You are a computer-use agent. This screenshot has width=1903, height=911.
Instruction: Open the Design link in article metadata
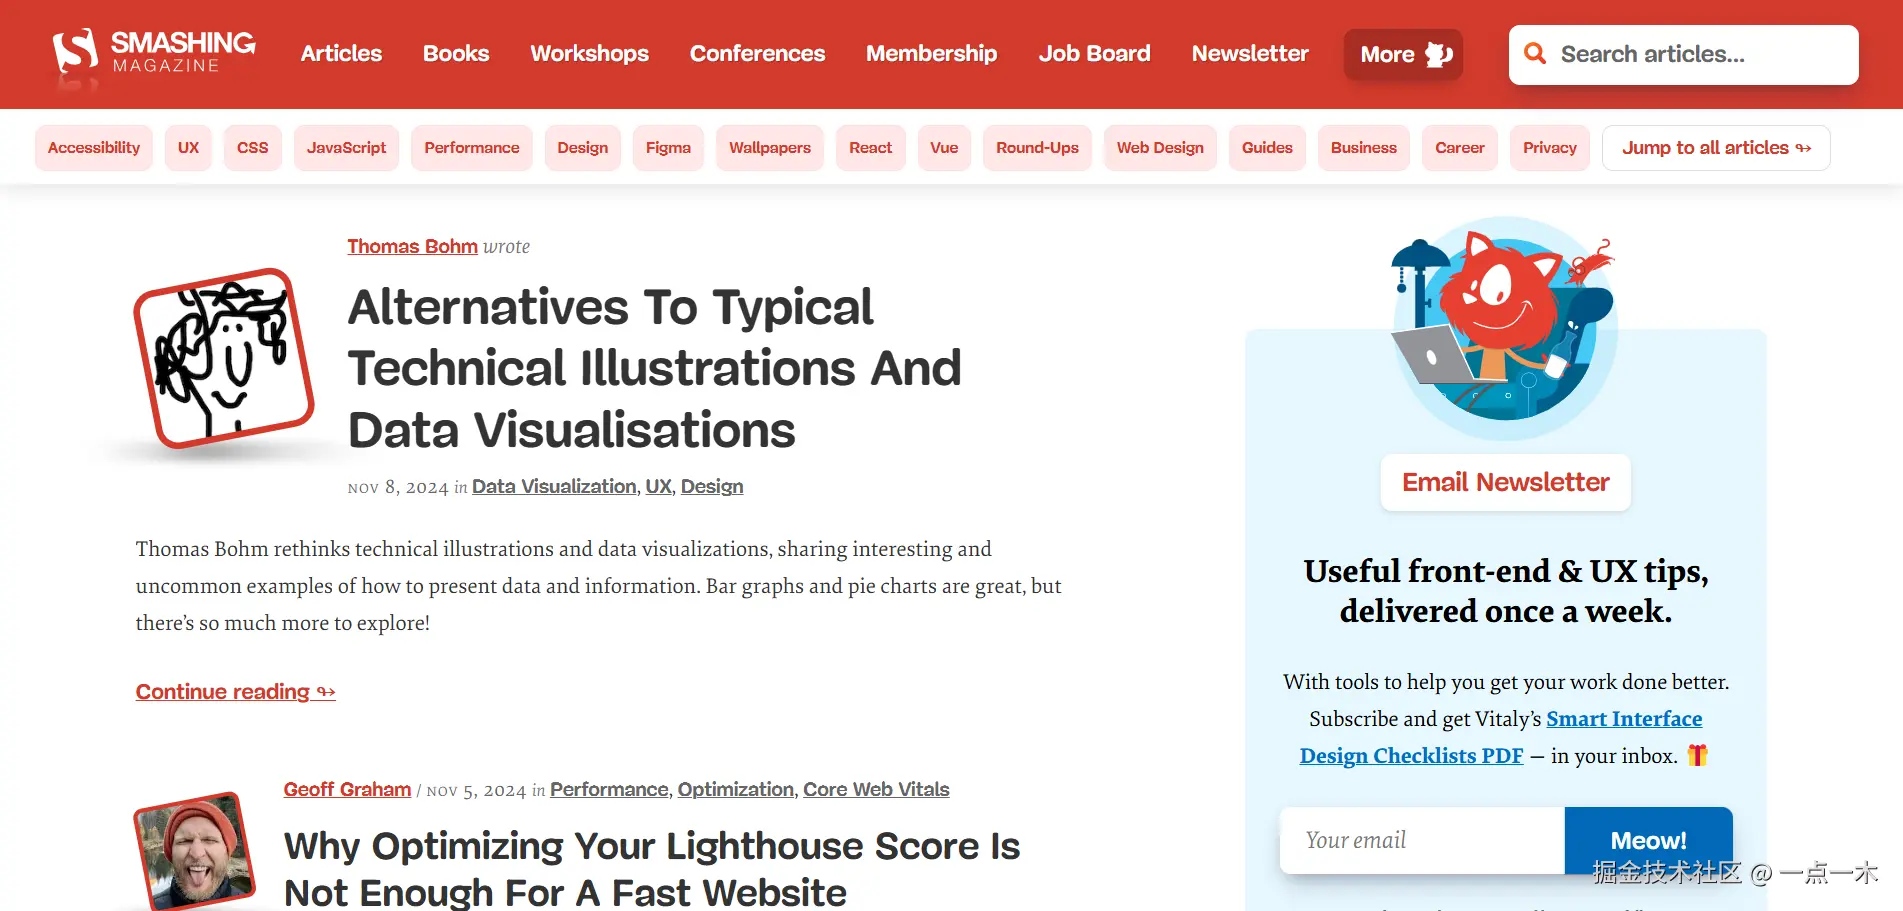pyautogui.click(x=712, y=486)
